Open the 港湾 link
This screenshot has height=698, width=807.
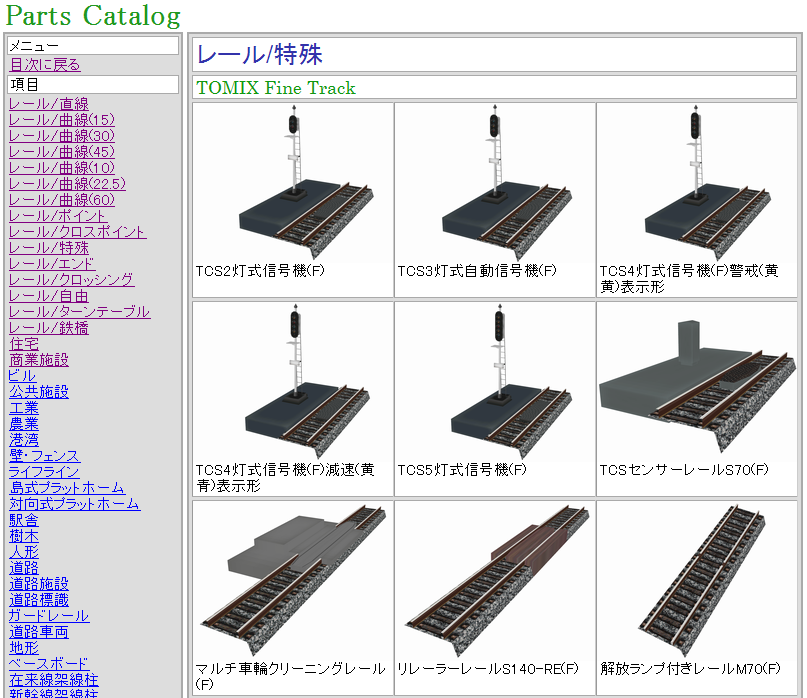(x=24, y=440)
